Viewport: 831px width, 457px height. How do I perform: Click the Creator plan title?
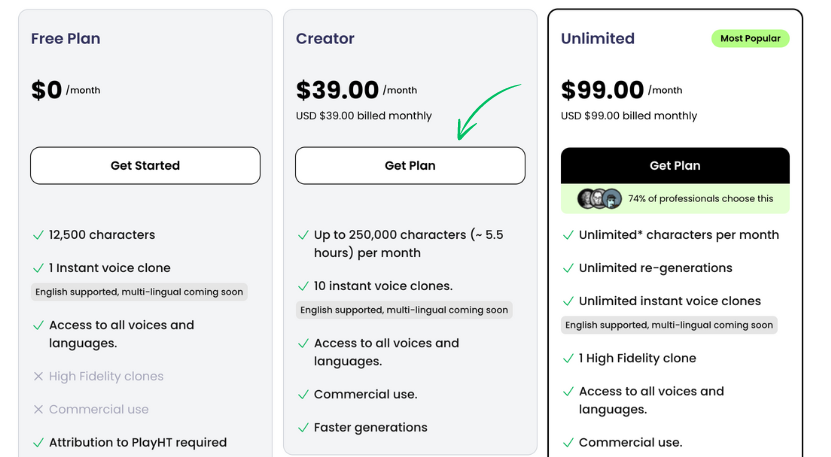click(x=325, y=39)
